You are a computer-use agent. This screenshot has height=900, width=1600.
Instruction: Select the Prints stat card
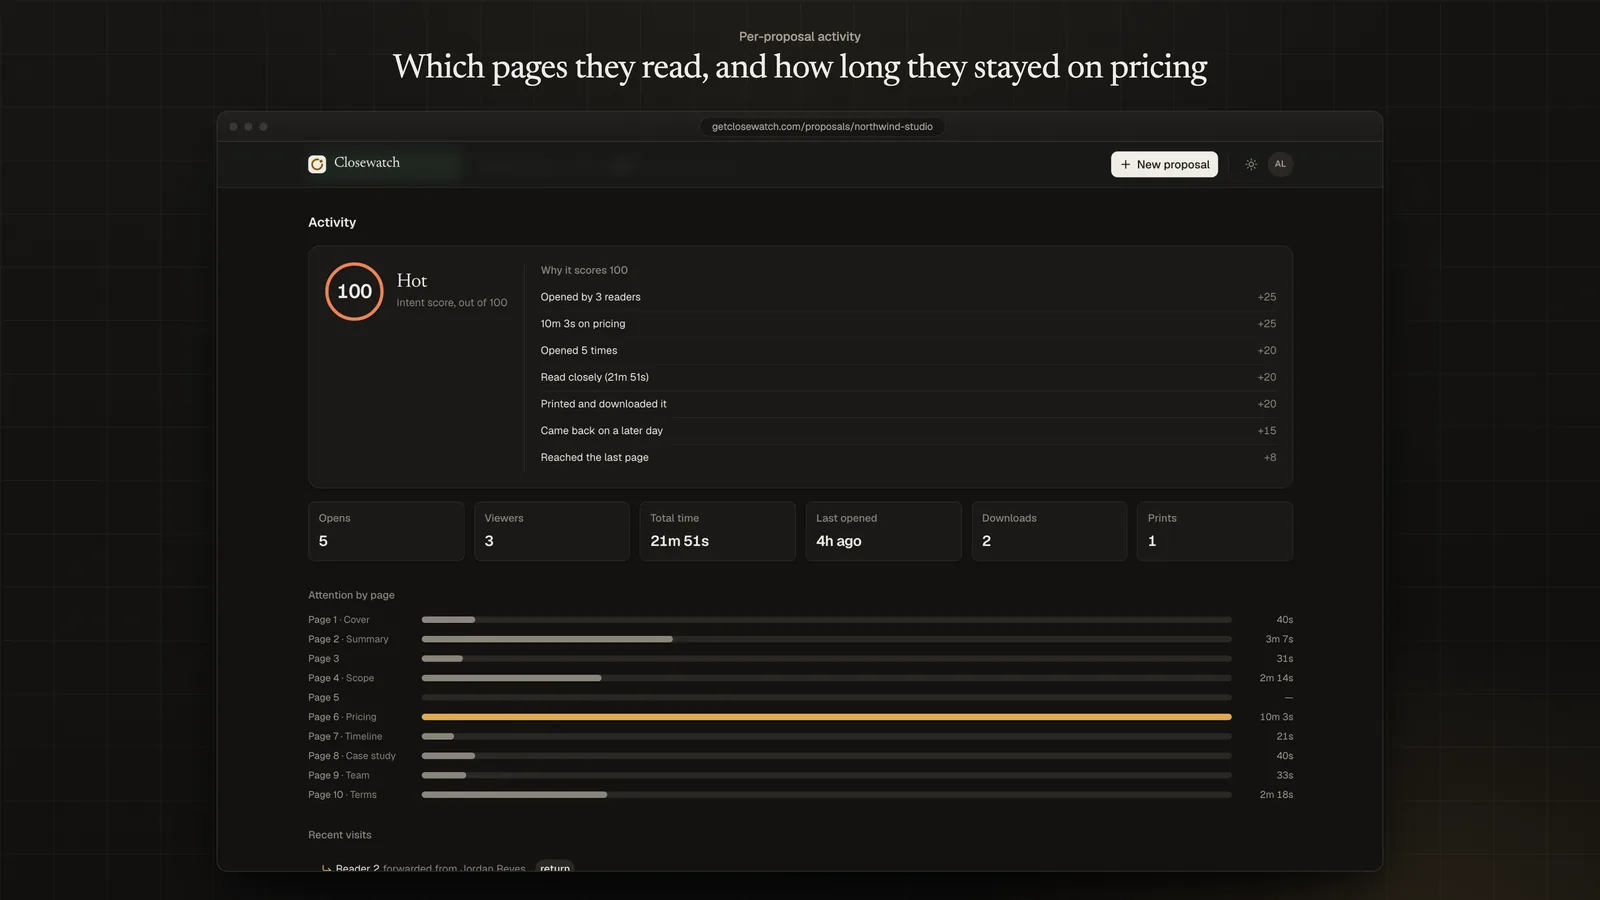coord(1215,531)
